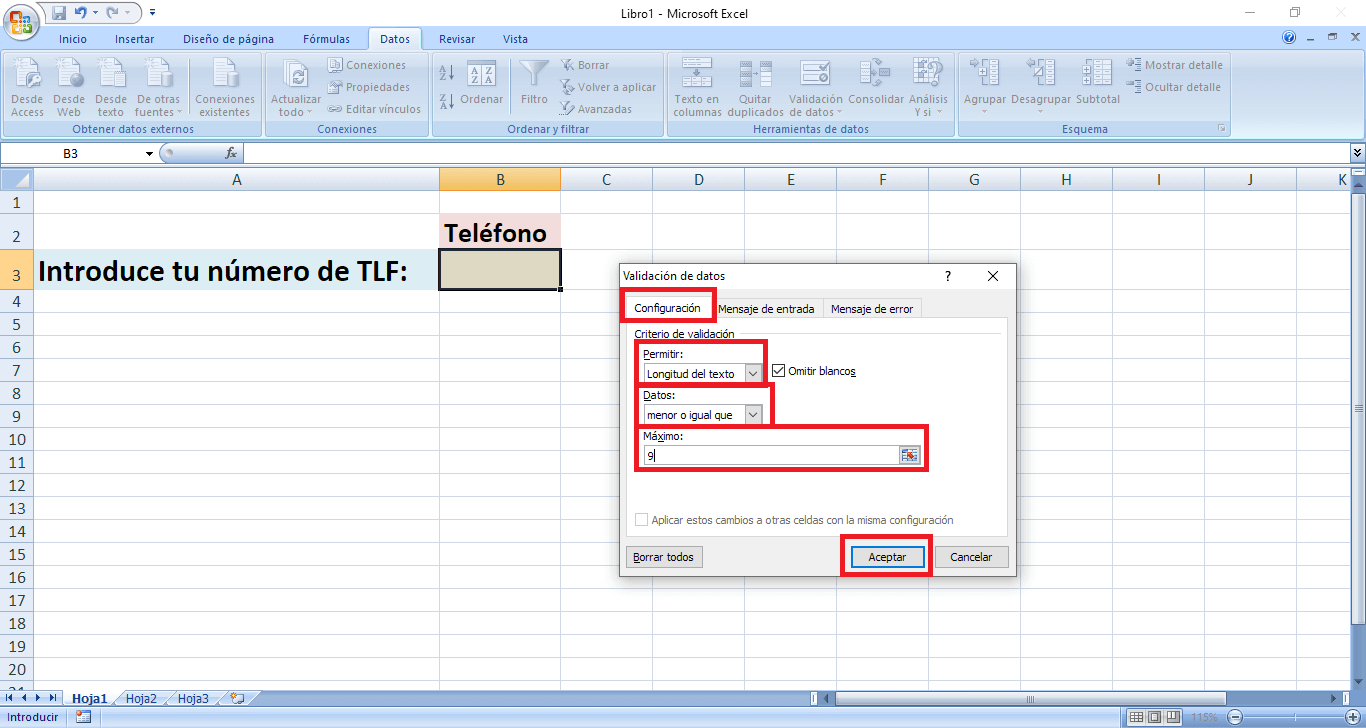The height and width of the screenshot is (728, 1366).
Task: Open De otras fuentes menu
Action: click(158, 88)
